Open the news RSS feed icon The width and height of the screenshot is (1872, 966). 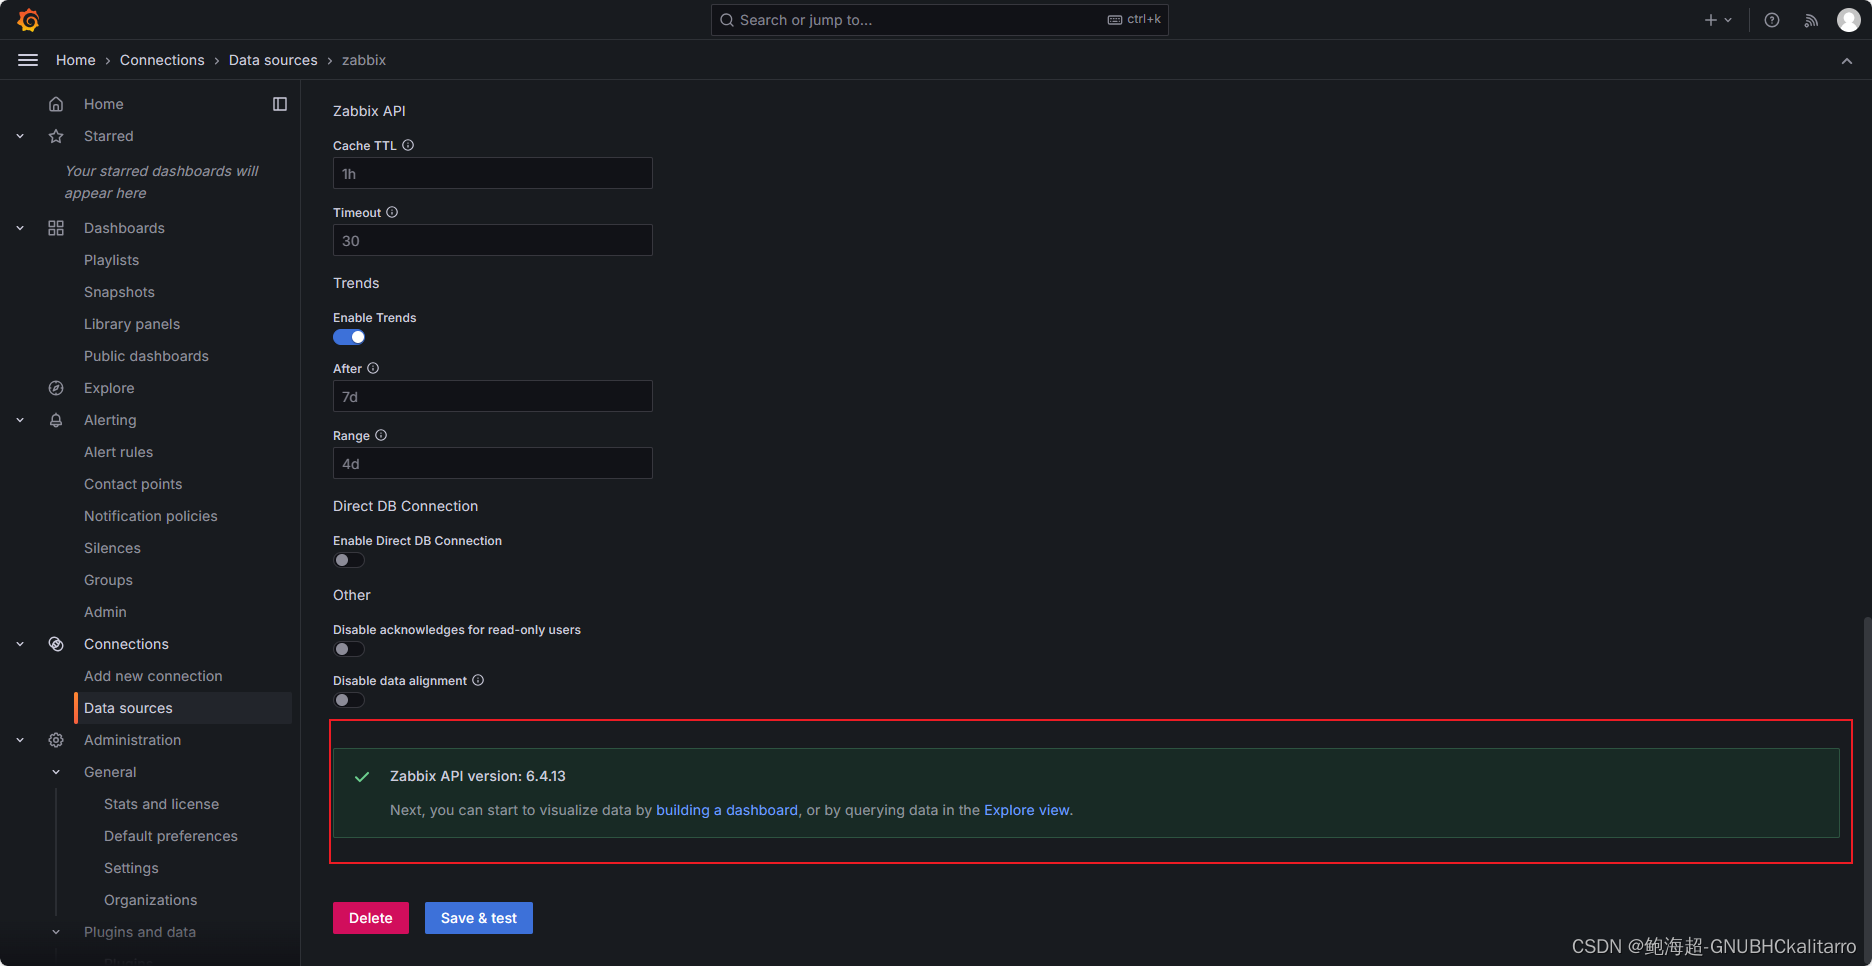click(x=1811, y=20)
